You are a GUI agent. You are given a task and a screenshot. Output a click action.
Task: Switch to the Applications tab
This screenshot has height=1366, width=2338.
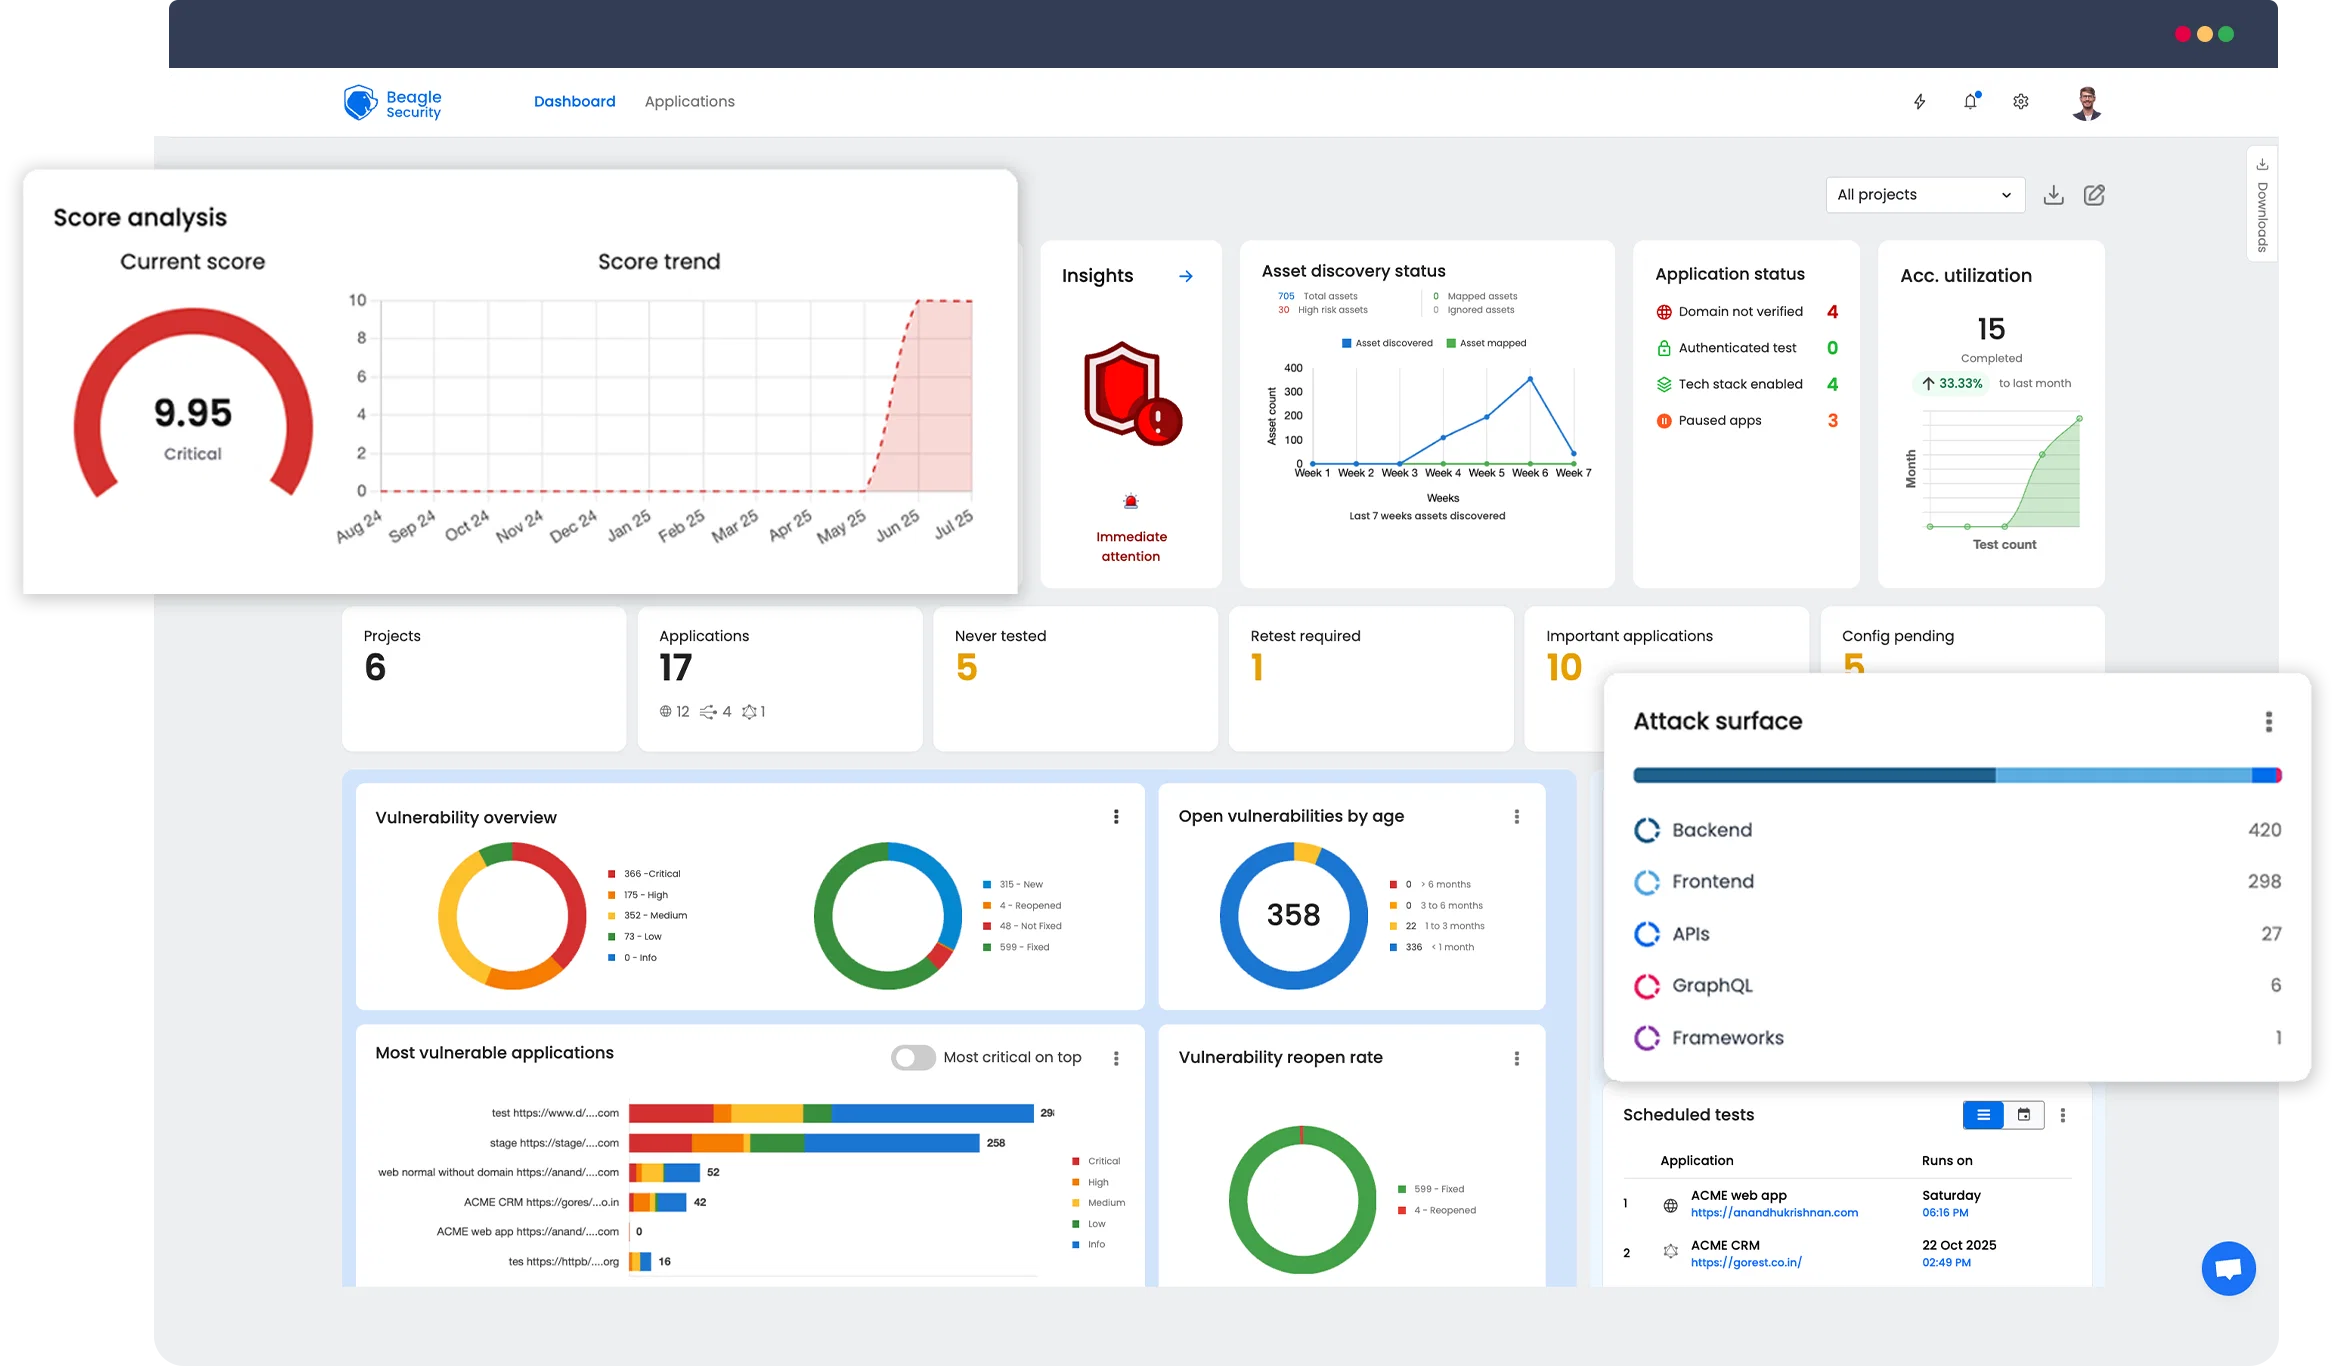[x=689, y=101]
